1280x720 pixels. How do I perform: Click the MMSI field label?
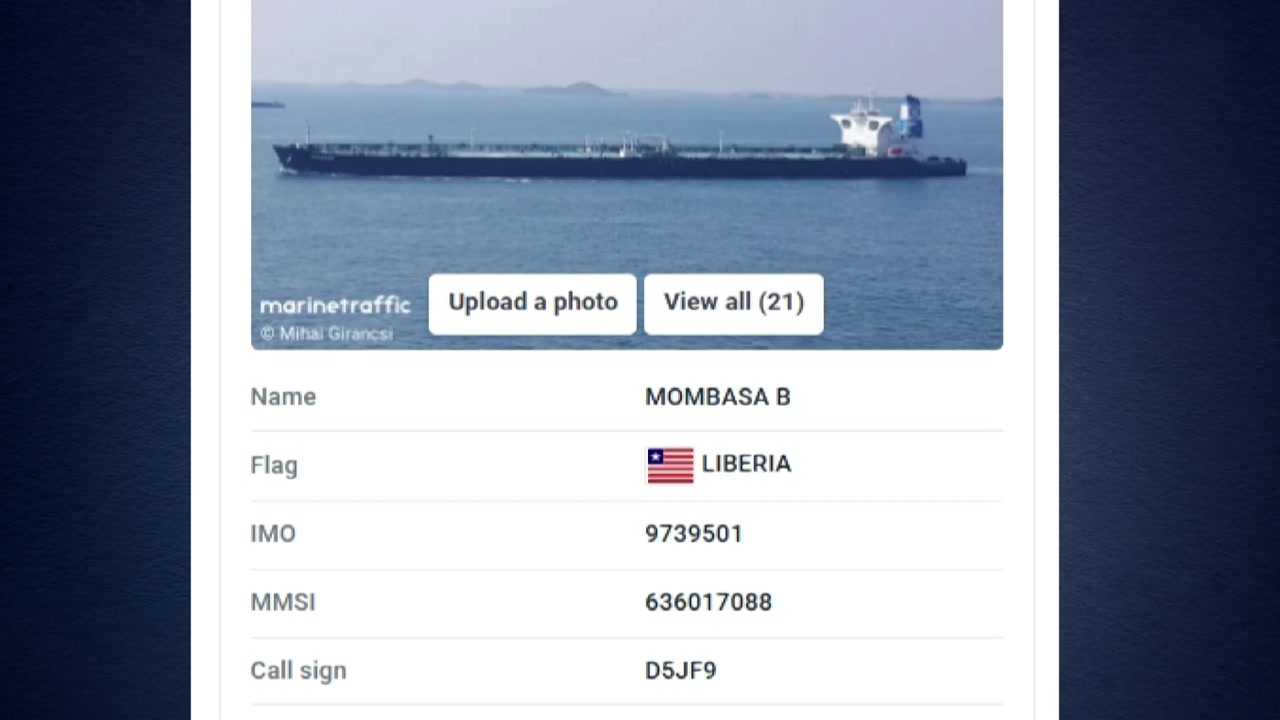tap(283, 602)
